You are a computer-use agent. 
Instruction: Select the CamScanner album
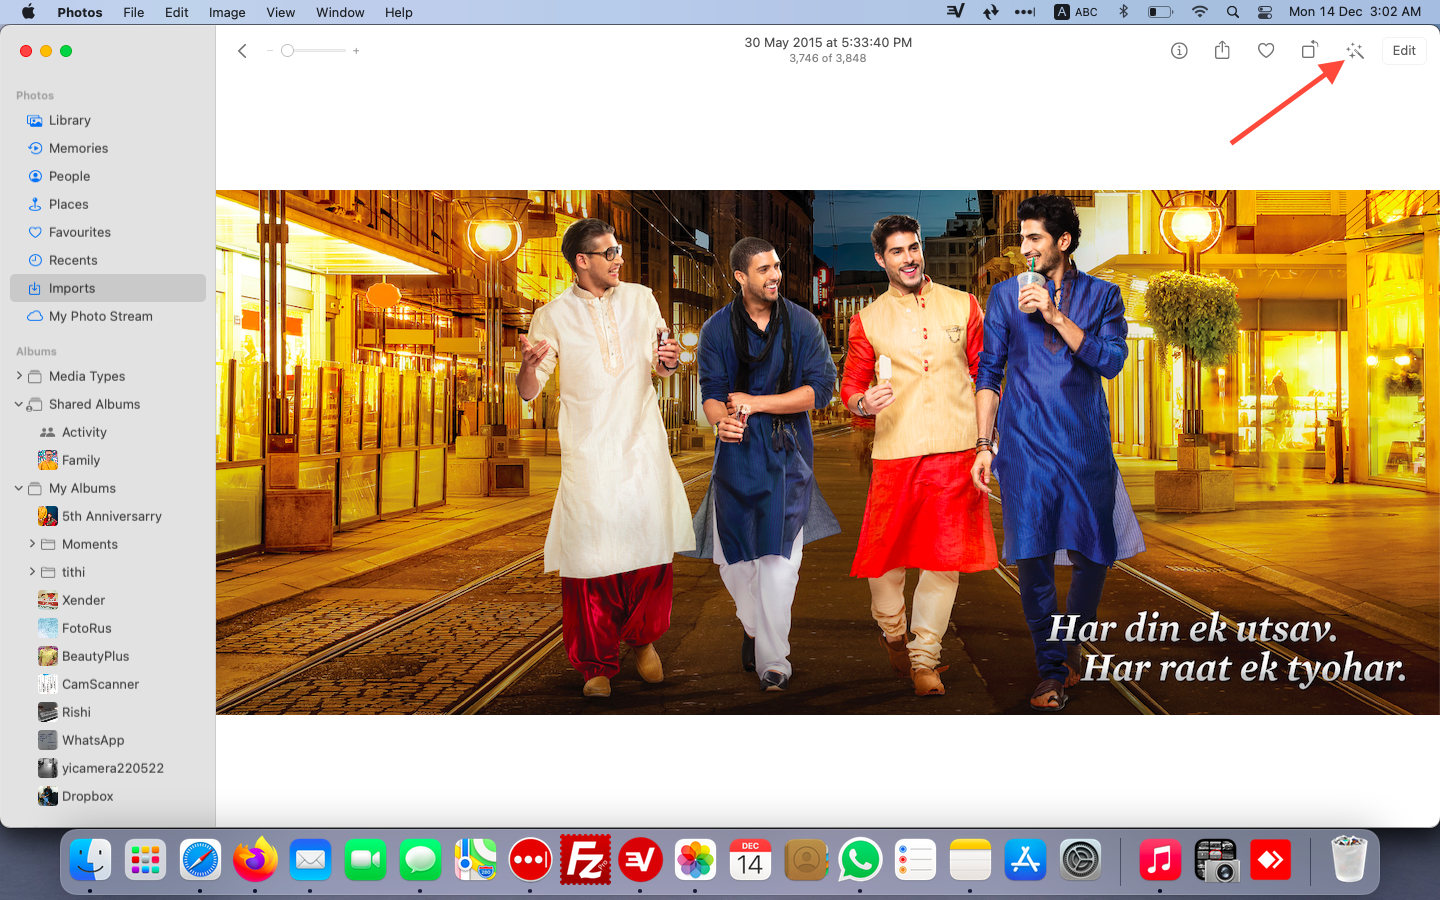(108, 684)
